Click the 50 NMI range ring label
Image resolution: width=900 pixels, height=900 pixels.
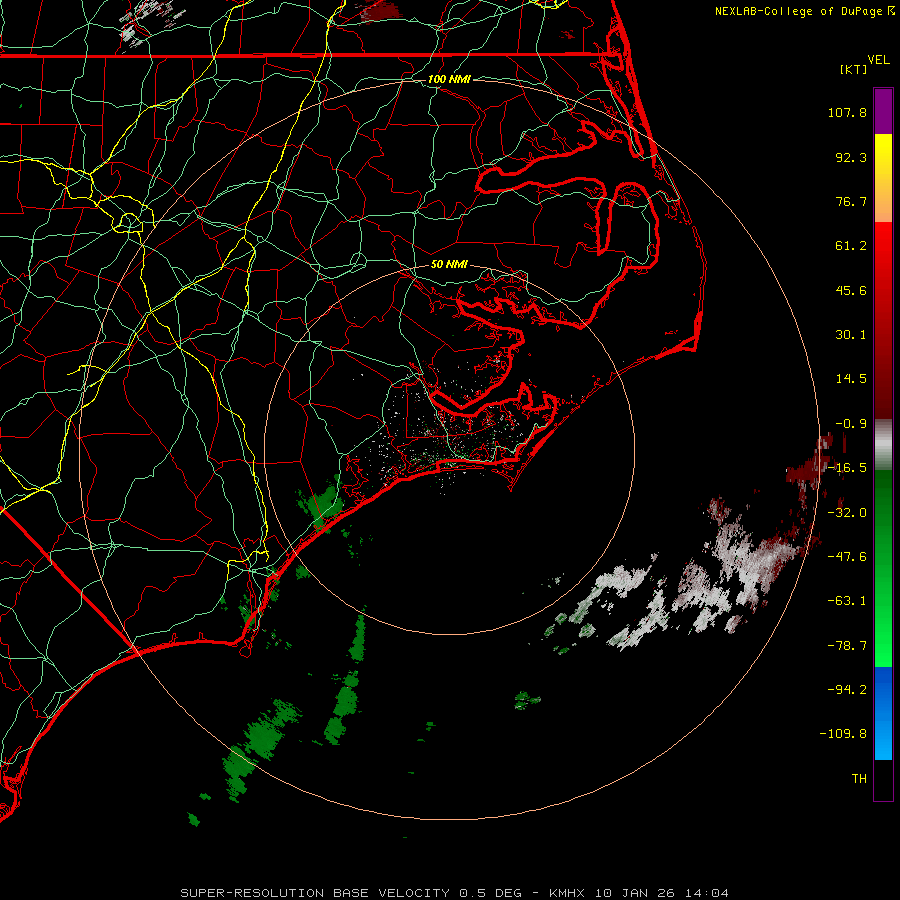pos(449,264)
